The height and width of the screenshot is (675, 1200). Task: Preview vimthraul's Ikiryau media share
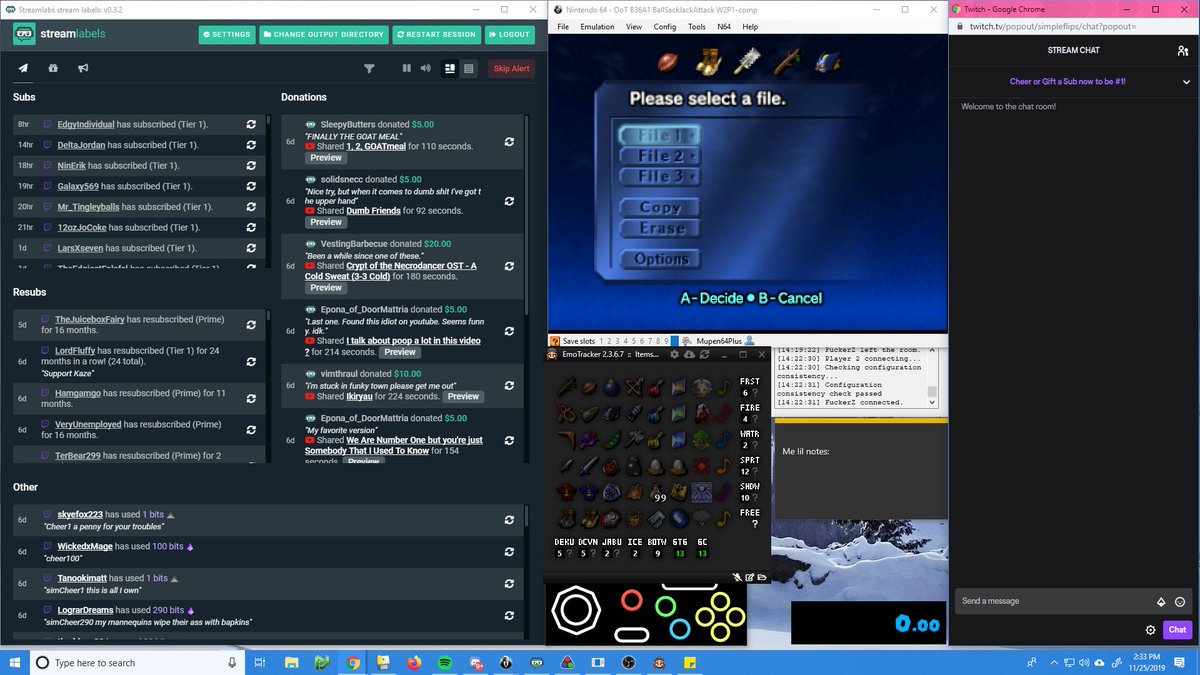463,396
